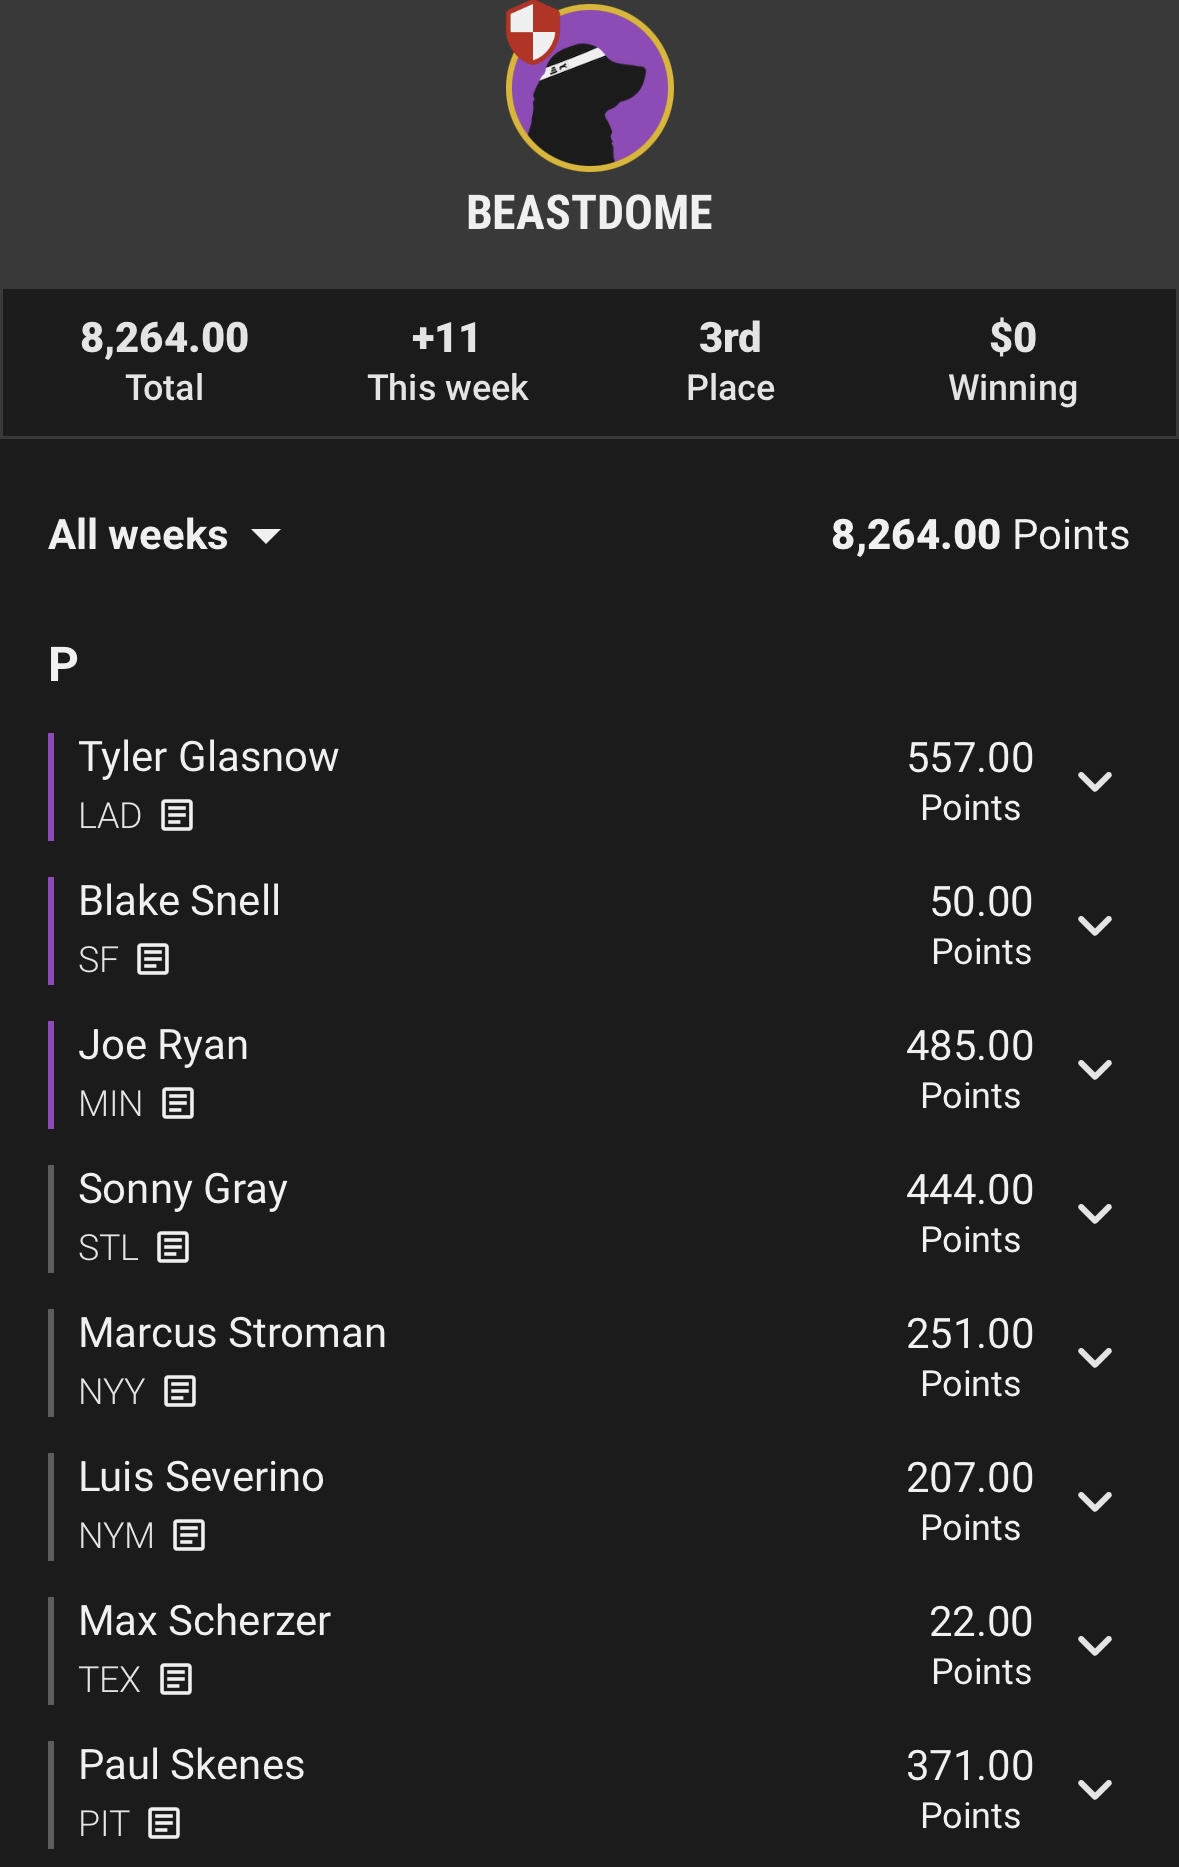Image resolution: width=1179 pixels, height=1867 pixels.
Task: Select the Luis Severino player name
Action: pyautogui.click(x=201, y=1477)
